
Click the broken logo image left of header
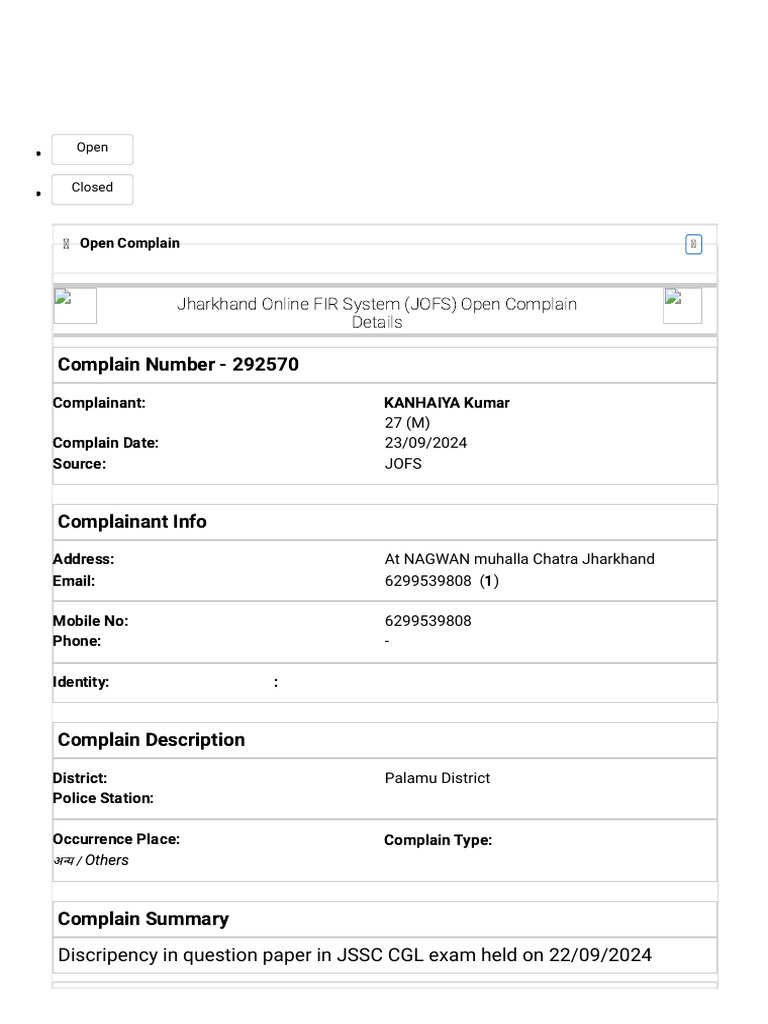(x=75, y=305)
